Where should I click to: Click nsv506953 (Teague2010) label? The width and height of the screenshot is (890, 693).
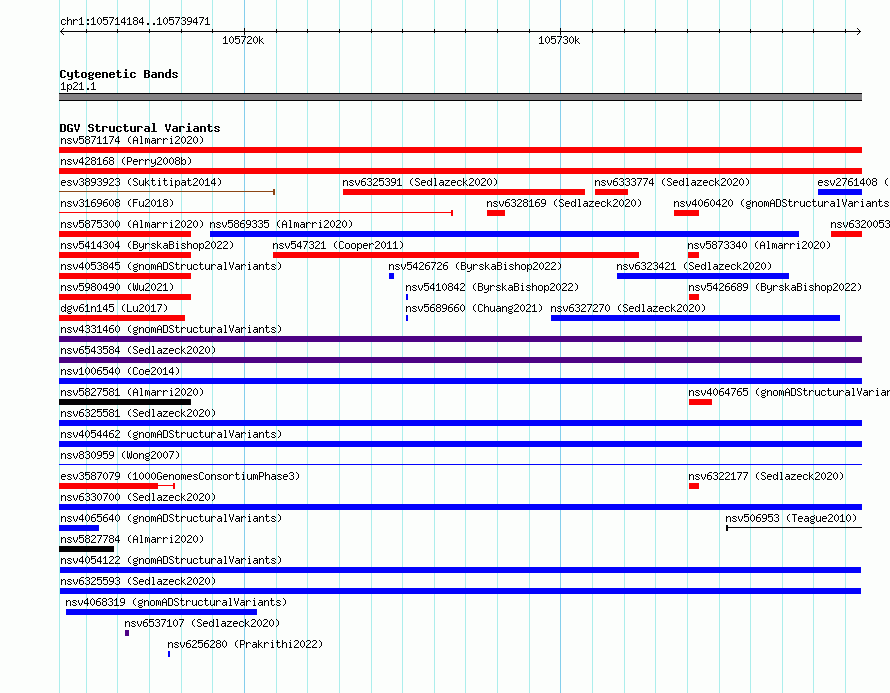[791, 518]
